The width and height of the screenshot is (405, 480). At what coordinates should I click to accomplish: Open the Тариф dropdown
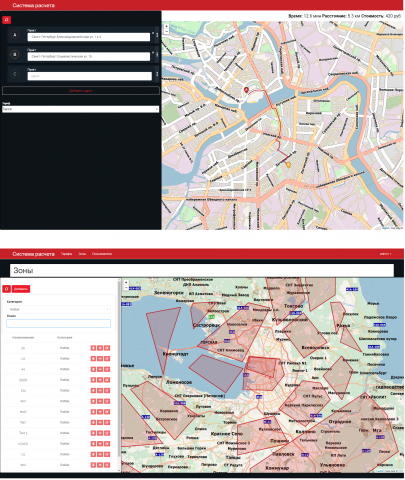[x=80, y=109]
